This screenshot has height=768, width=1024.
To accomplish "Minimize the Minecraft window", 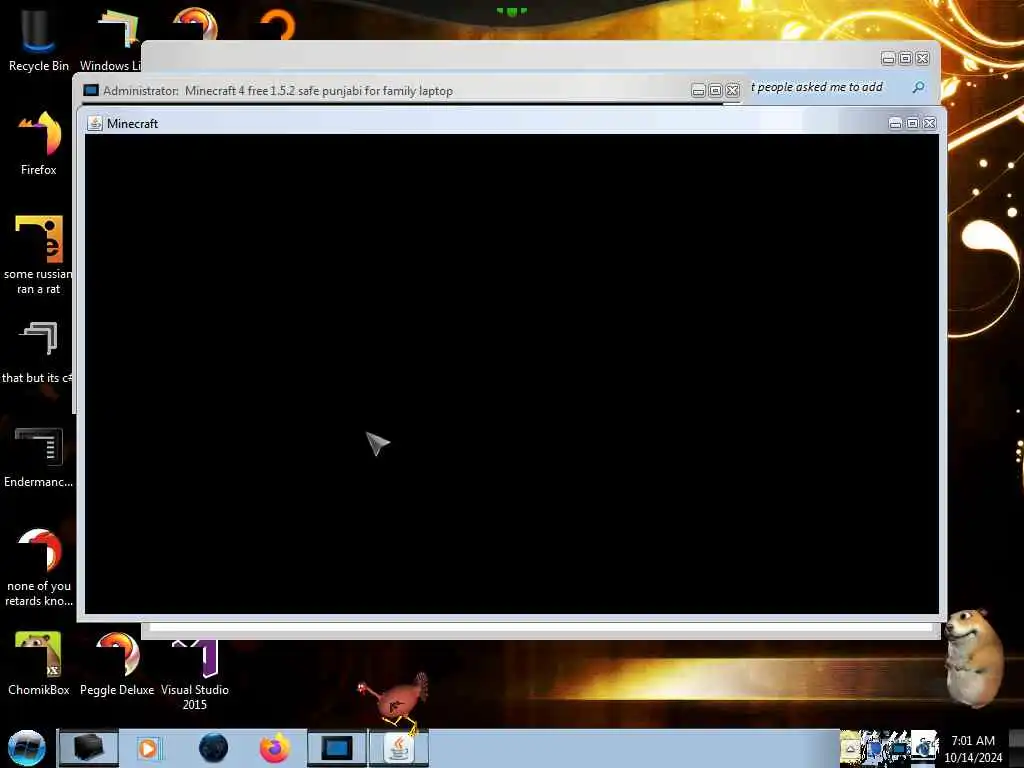I will click(x=895, y=123).
